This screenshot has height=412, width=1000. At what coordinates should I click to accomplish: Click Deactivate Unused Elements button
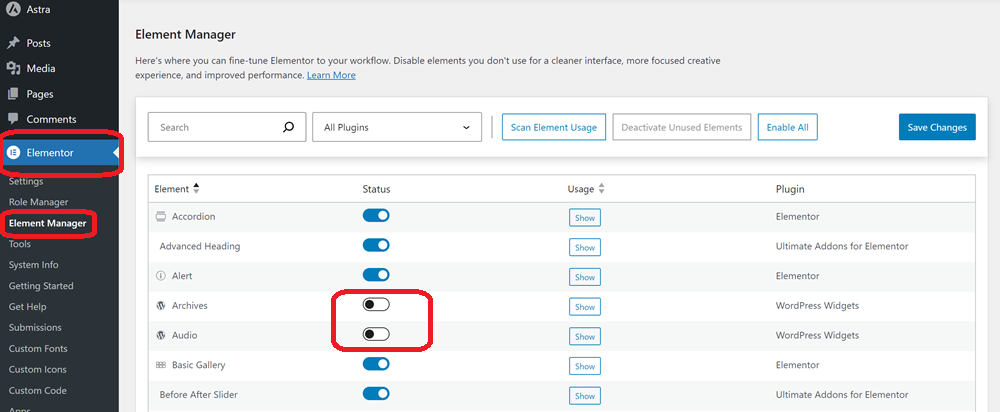[x=682, y=127]
